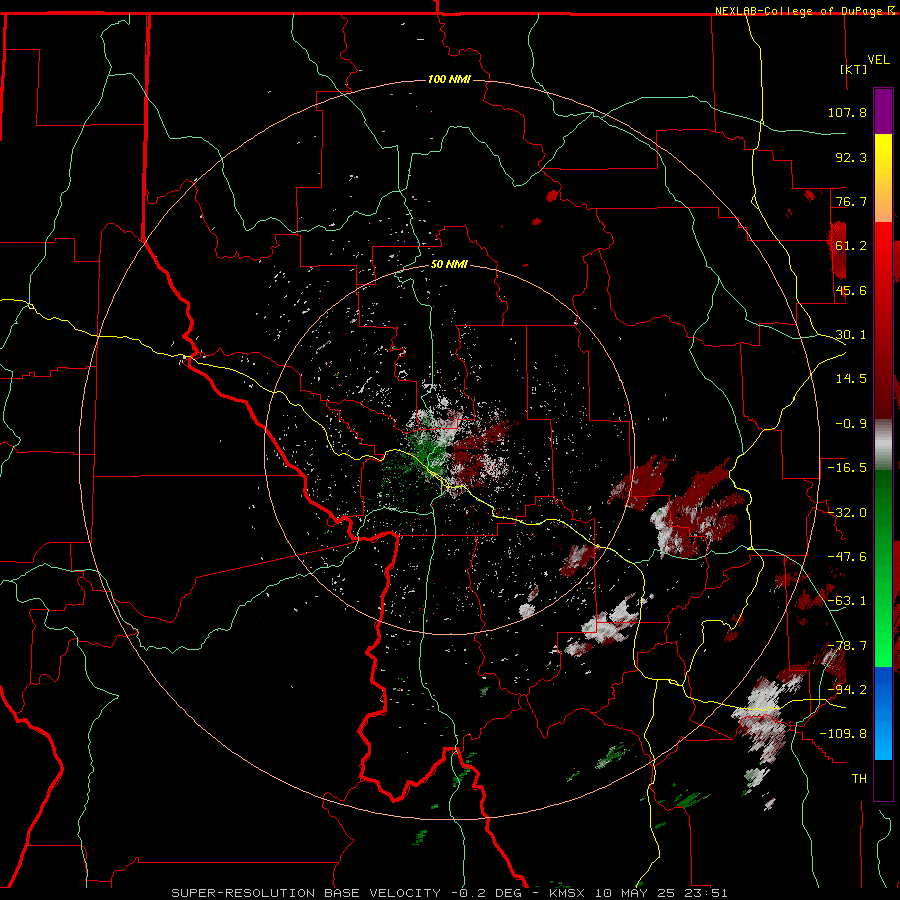
Task: Select the -16.5 scale value
Action: coord(847,468)
